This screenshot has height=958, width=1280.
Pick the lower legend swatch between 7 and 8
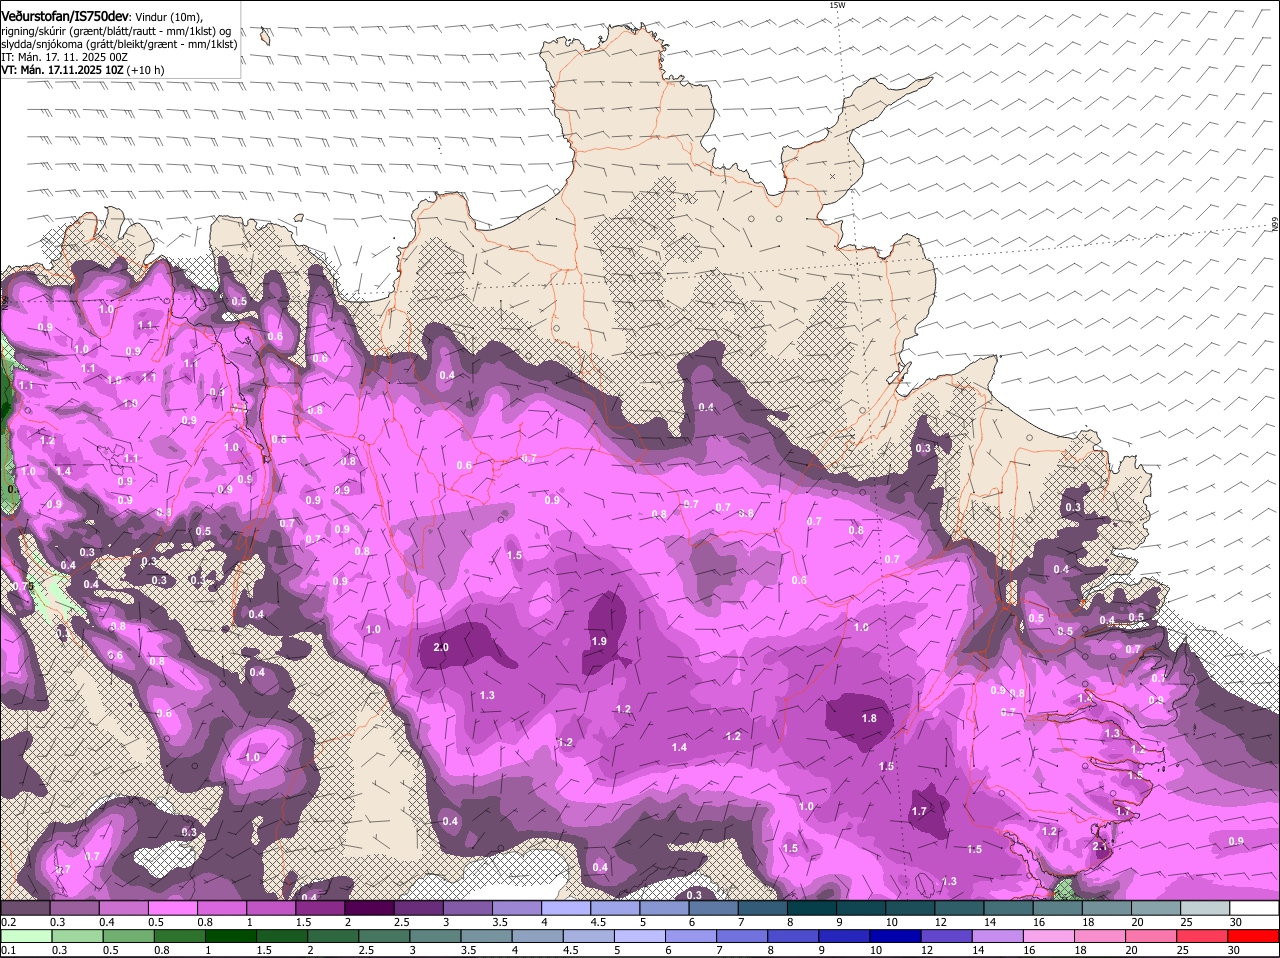tap(742, 936)
